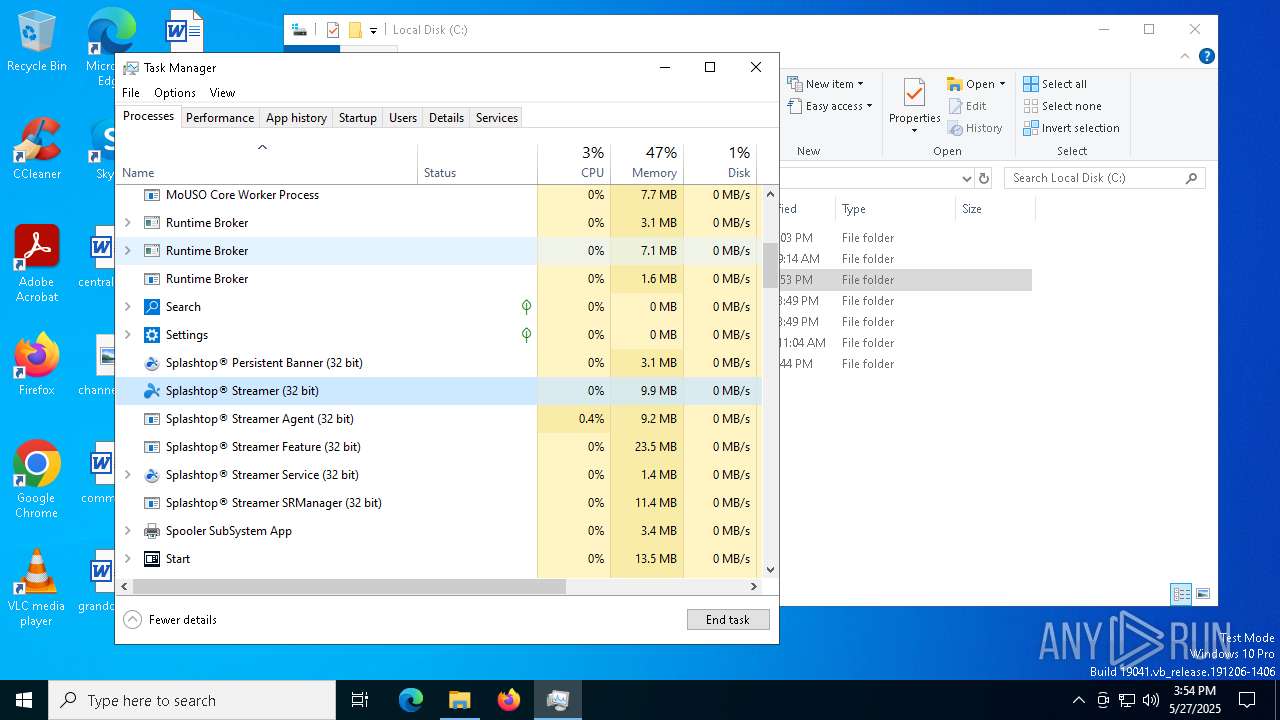
Task: Sort processes by CPU column
Action: point(574,163)
